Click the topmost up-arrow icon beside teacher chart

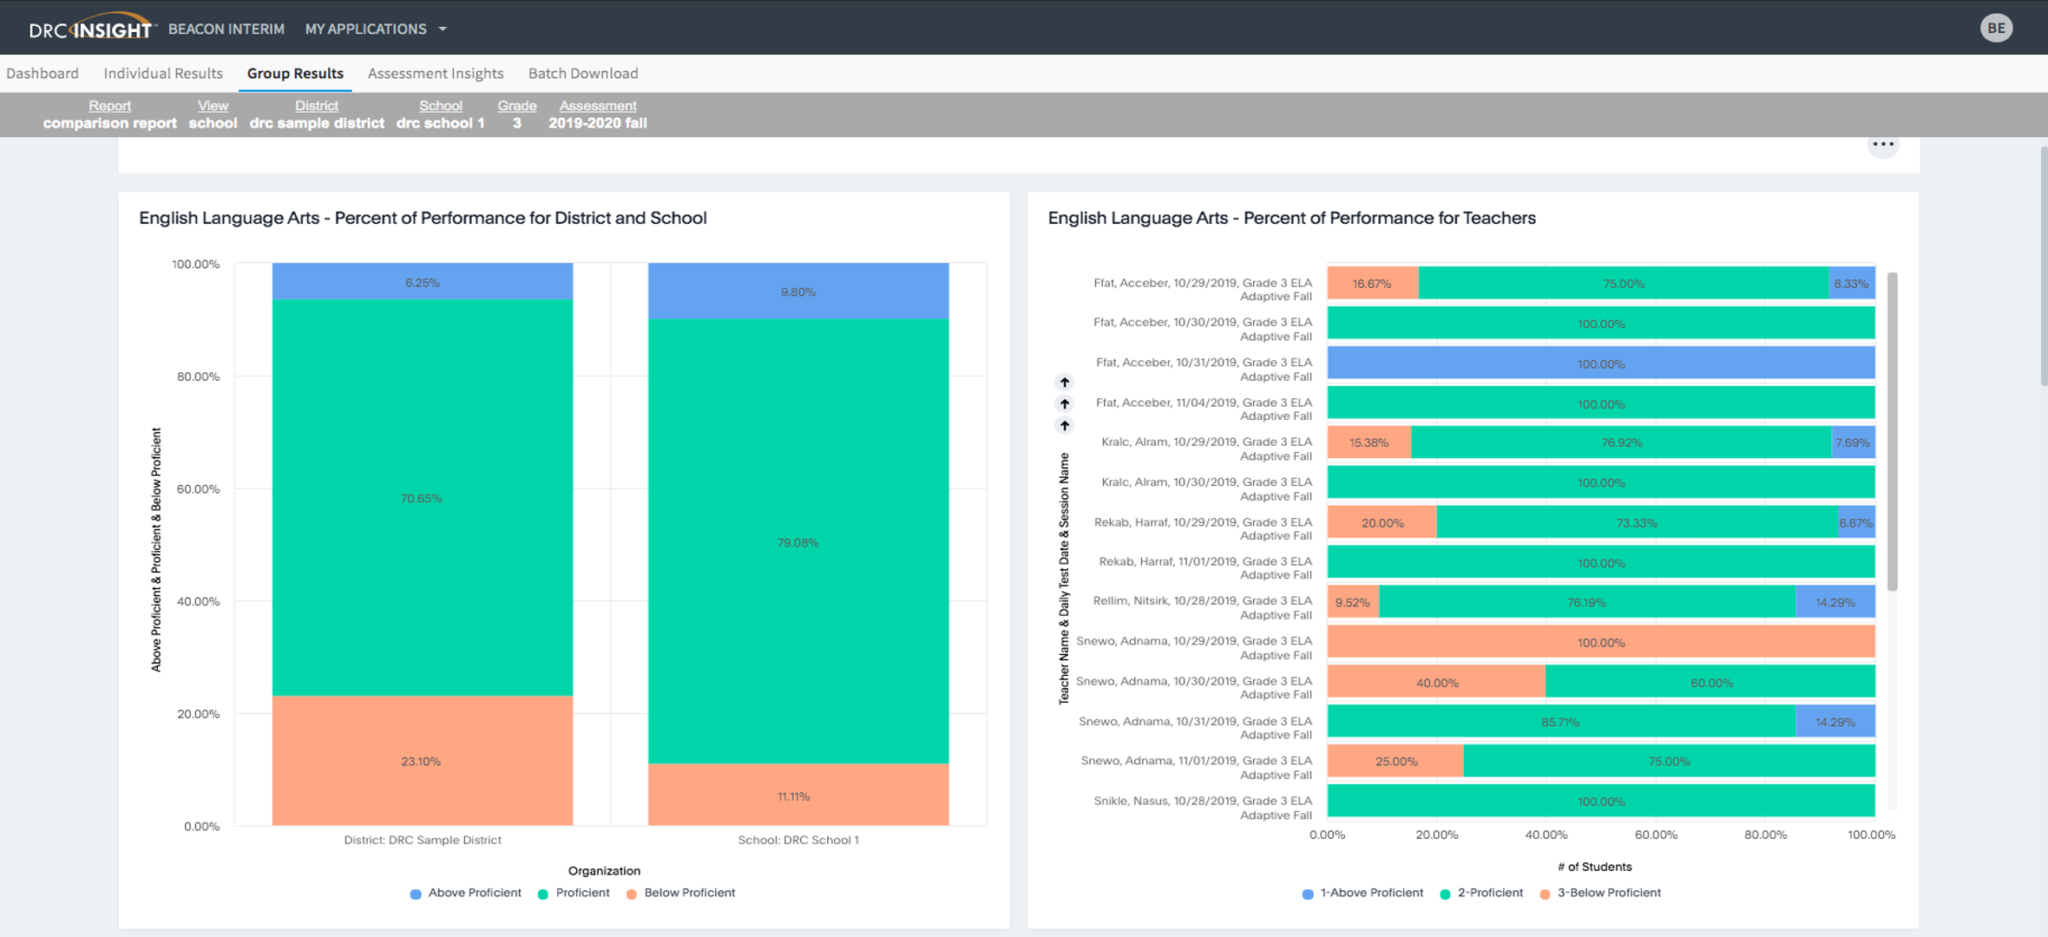(1064, 382)
